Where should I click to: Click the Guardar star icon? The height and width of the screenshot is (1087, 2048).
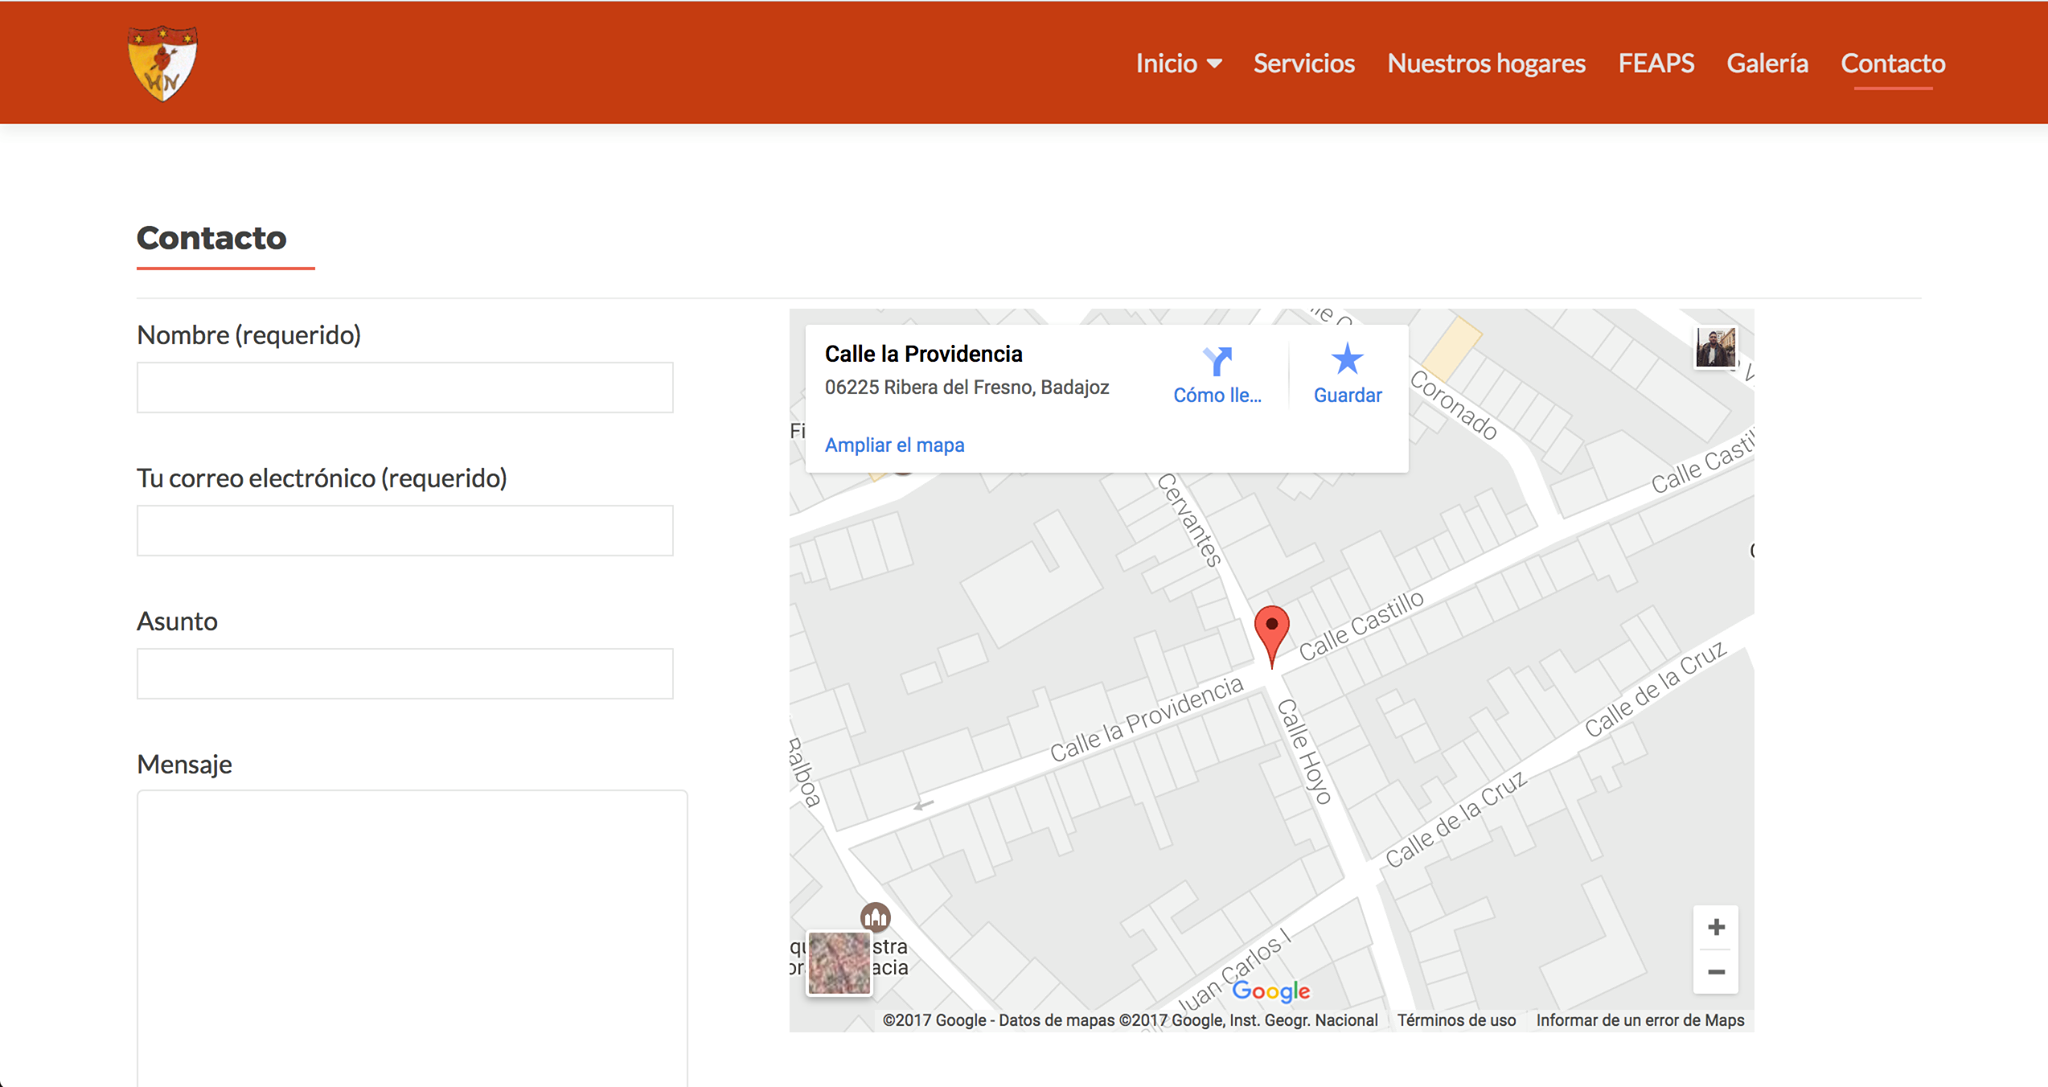(x=1347, y=359)
